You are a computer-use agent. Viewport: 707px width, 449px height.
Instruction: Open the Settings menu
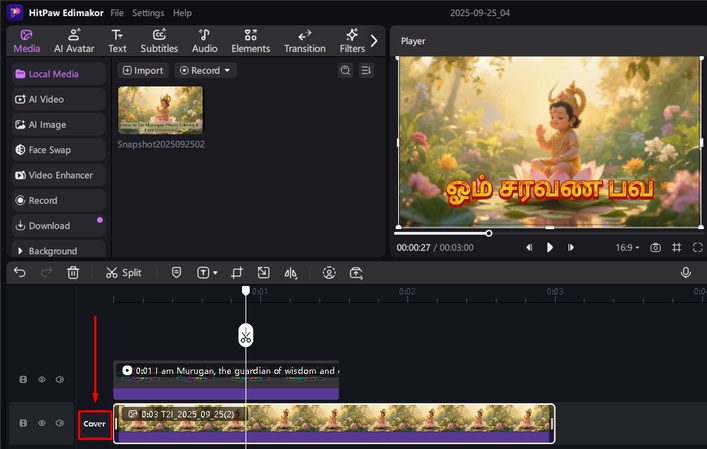[x=148, y=13]
